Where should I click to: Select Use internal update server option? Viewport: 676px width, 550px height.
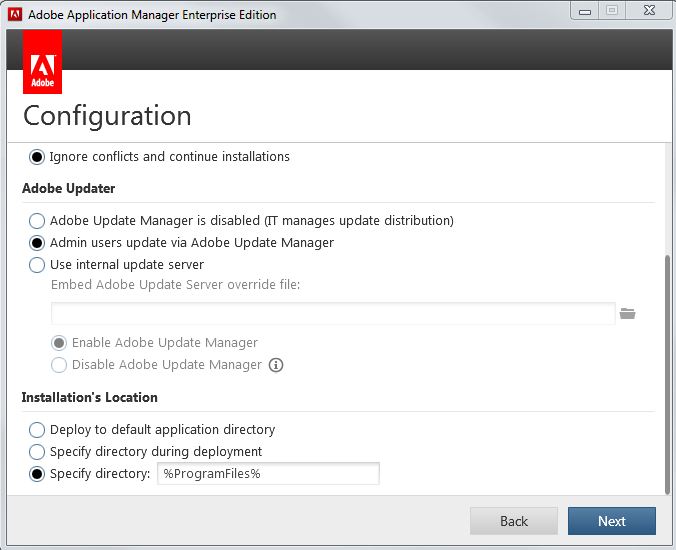coord(37,265)
